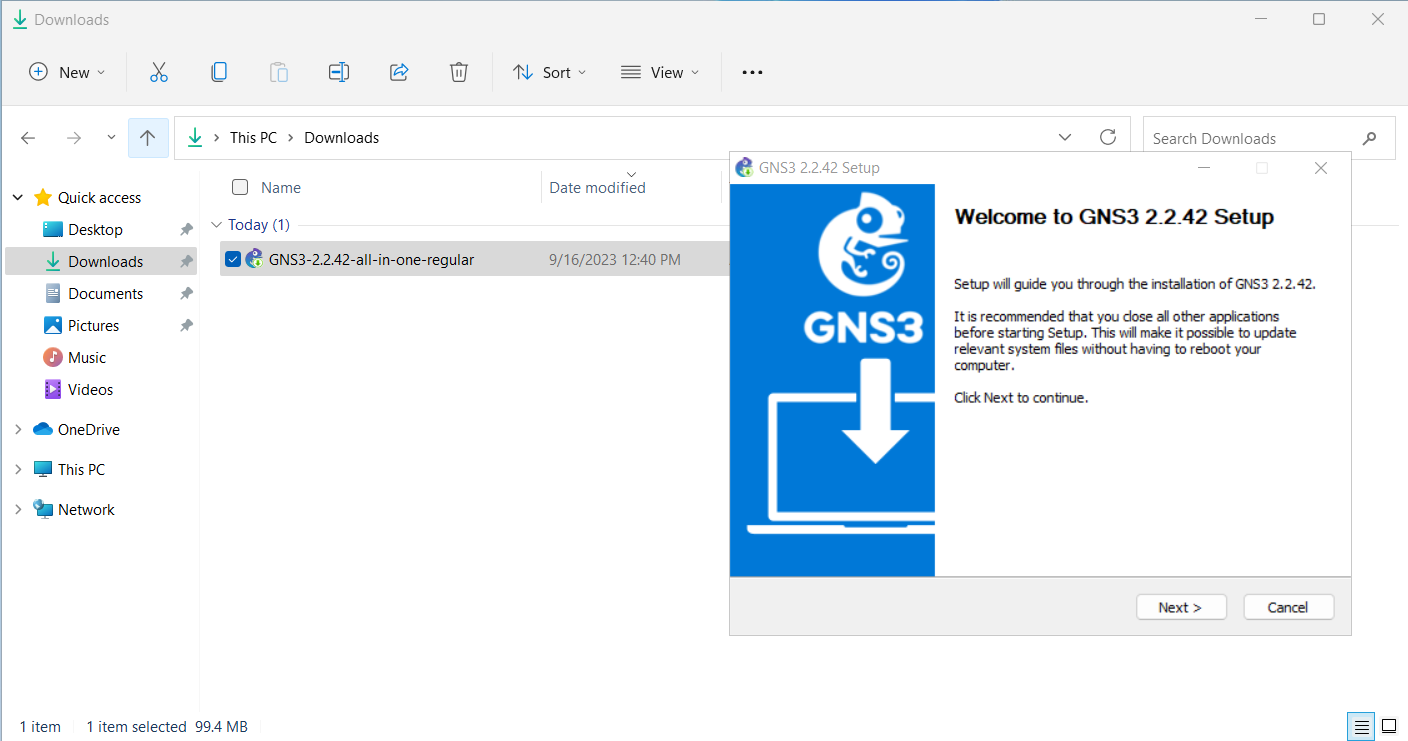1408x741 pixels.
Task: Collapse the Today group
Action: pos(216,225)
